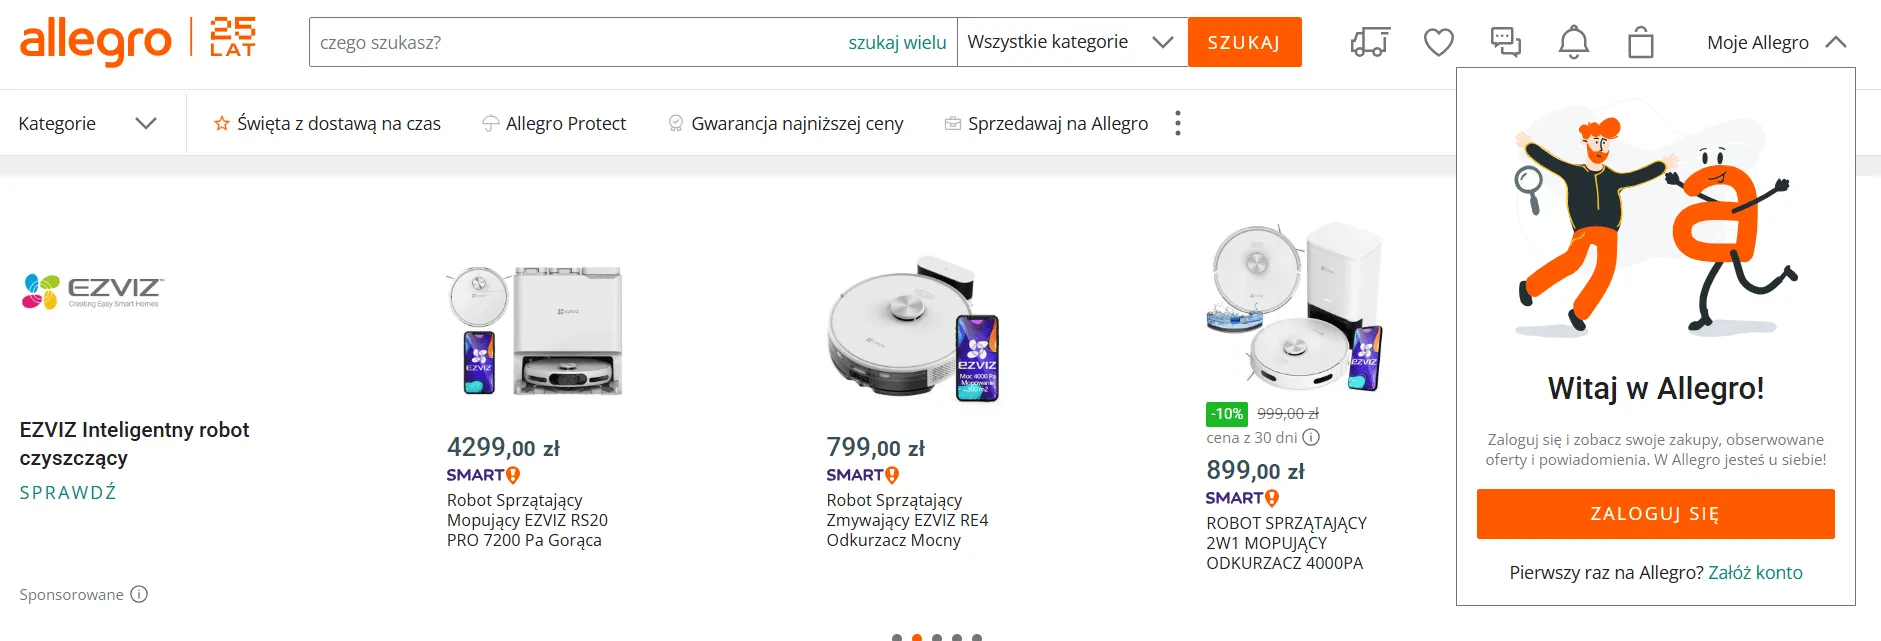Open the messages chat icon
Viewport: 1881px width, 641px height.
1505,42
